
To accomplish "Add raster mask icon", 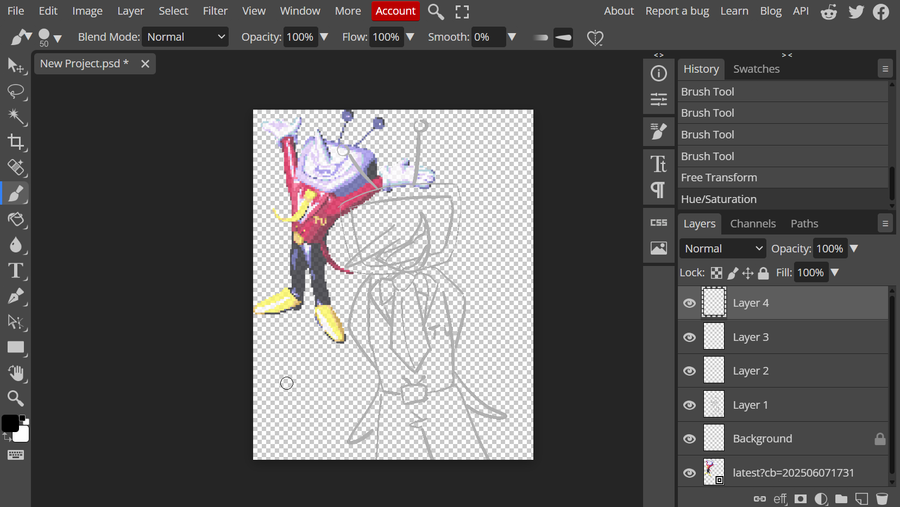I will (x=800, y=498).
